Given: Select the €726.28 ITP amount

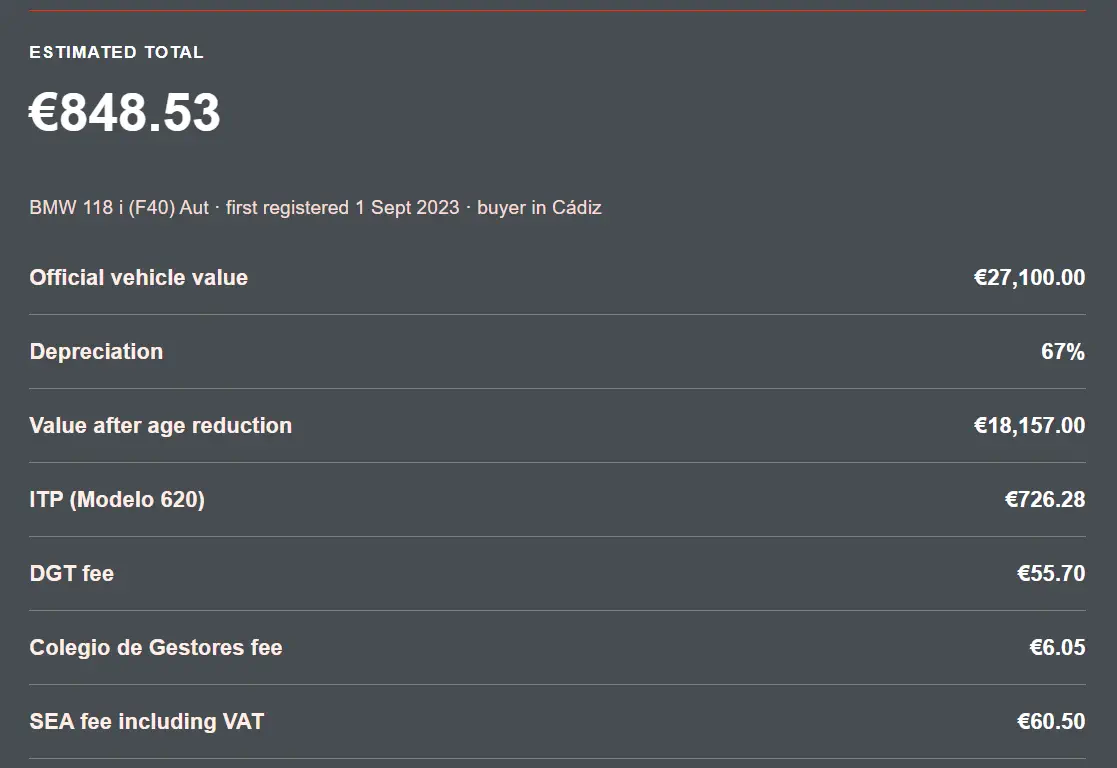Looking at the screenshot, I should coord(1045,499).
